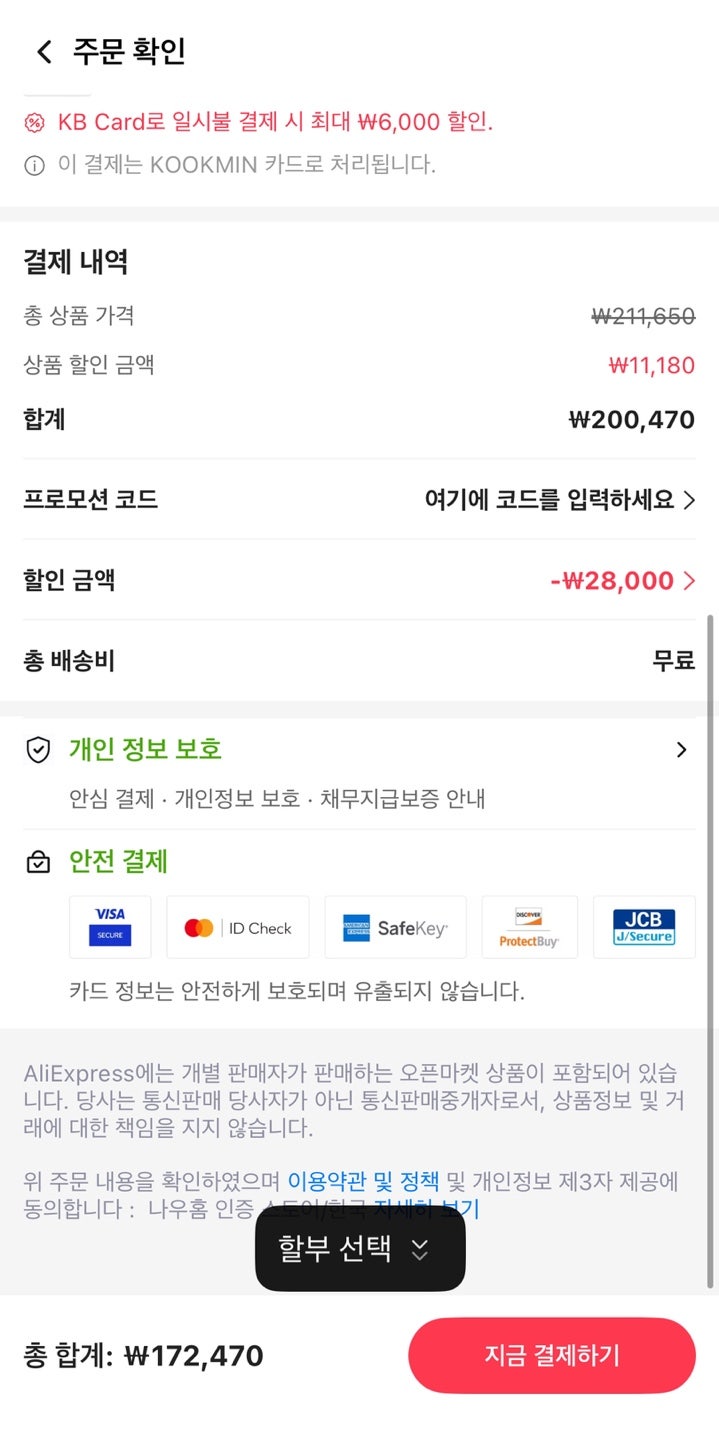Click the privacy protection shield icon
Screen dimensions: 719x1440
(x=38, y=750)
